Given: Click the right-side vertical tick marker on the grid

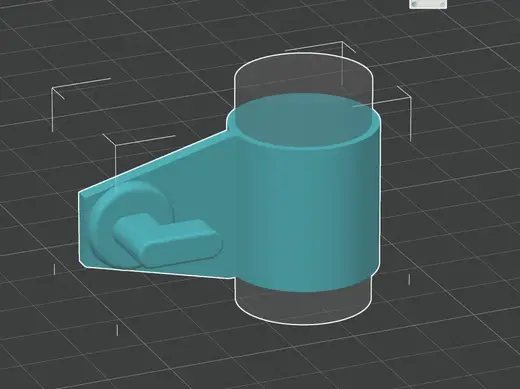Looking at the screenshot, I should point(409,279).
